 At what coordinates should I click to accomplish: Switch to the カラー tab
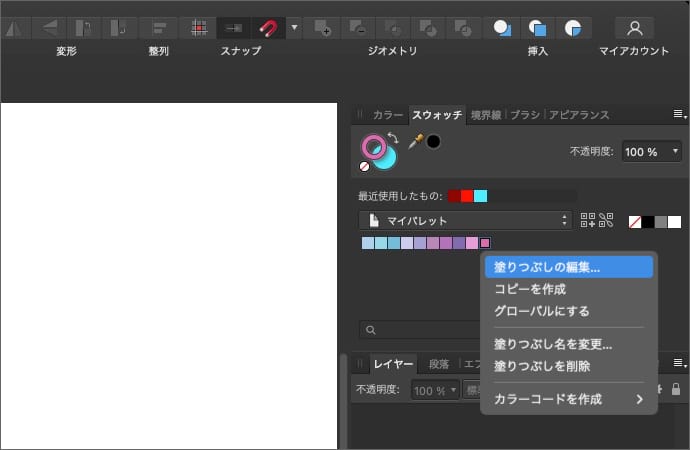[x=387, y=115]
